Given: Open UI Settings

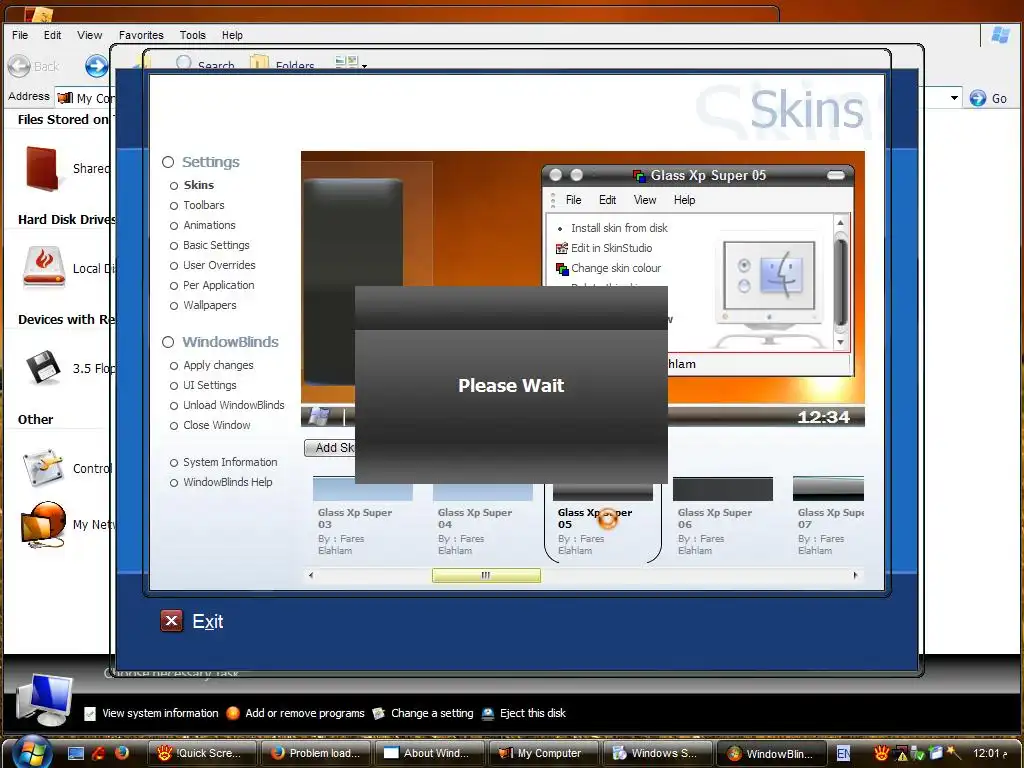Looking at the screenshot, I should coord(210,385).
